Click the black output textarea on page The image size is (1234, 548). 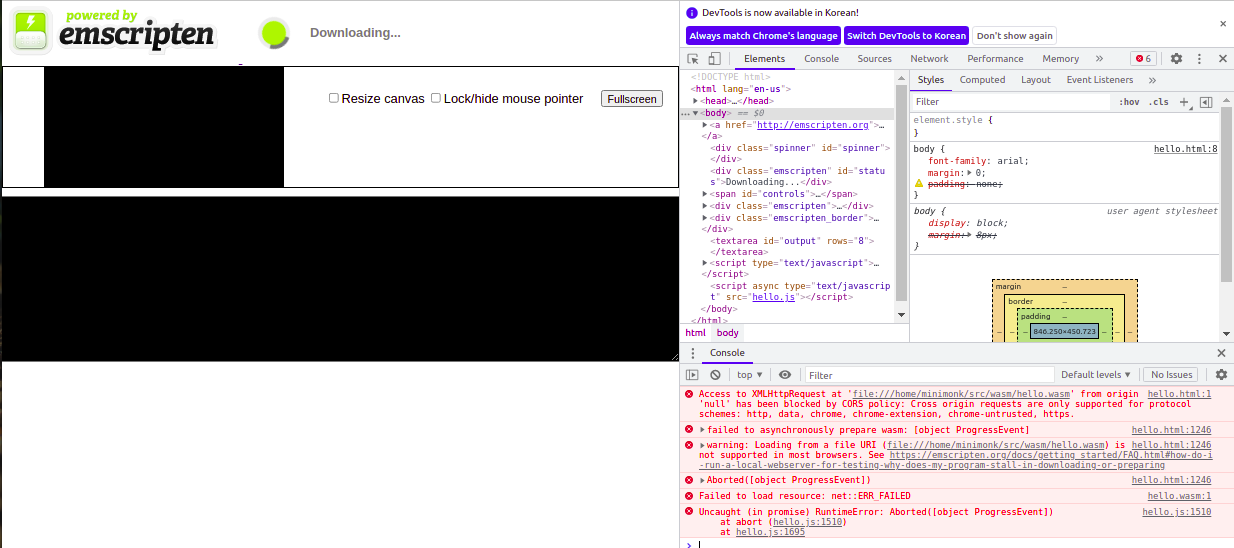(x=339, y=279)
